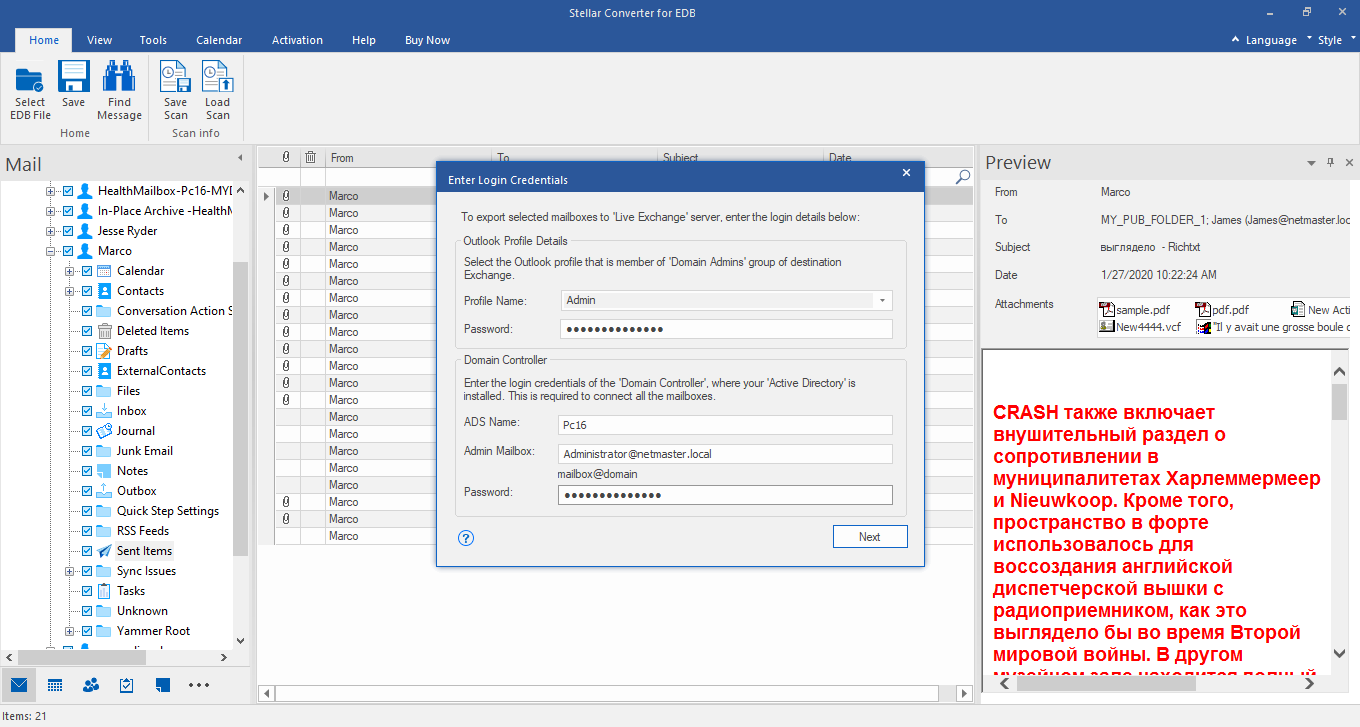Screen dimensions: 1360x727
Task: Select the RSS Feeds folder
Action: (x=143, y=531)
